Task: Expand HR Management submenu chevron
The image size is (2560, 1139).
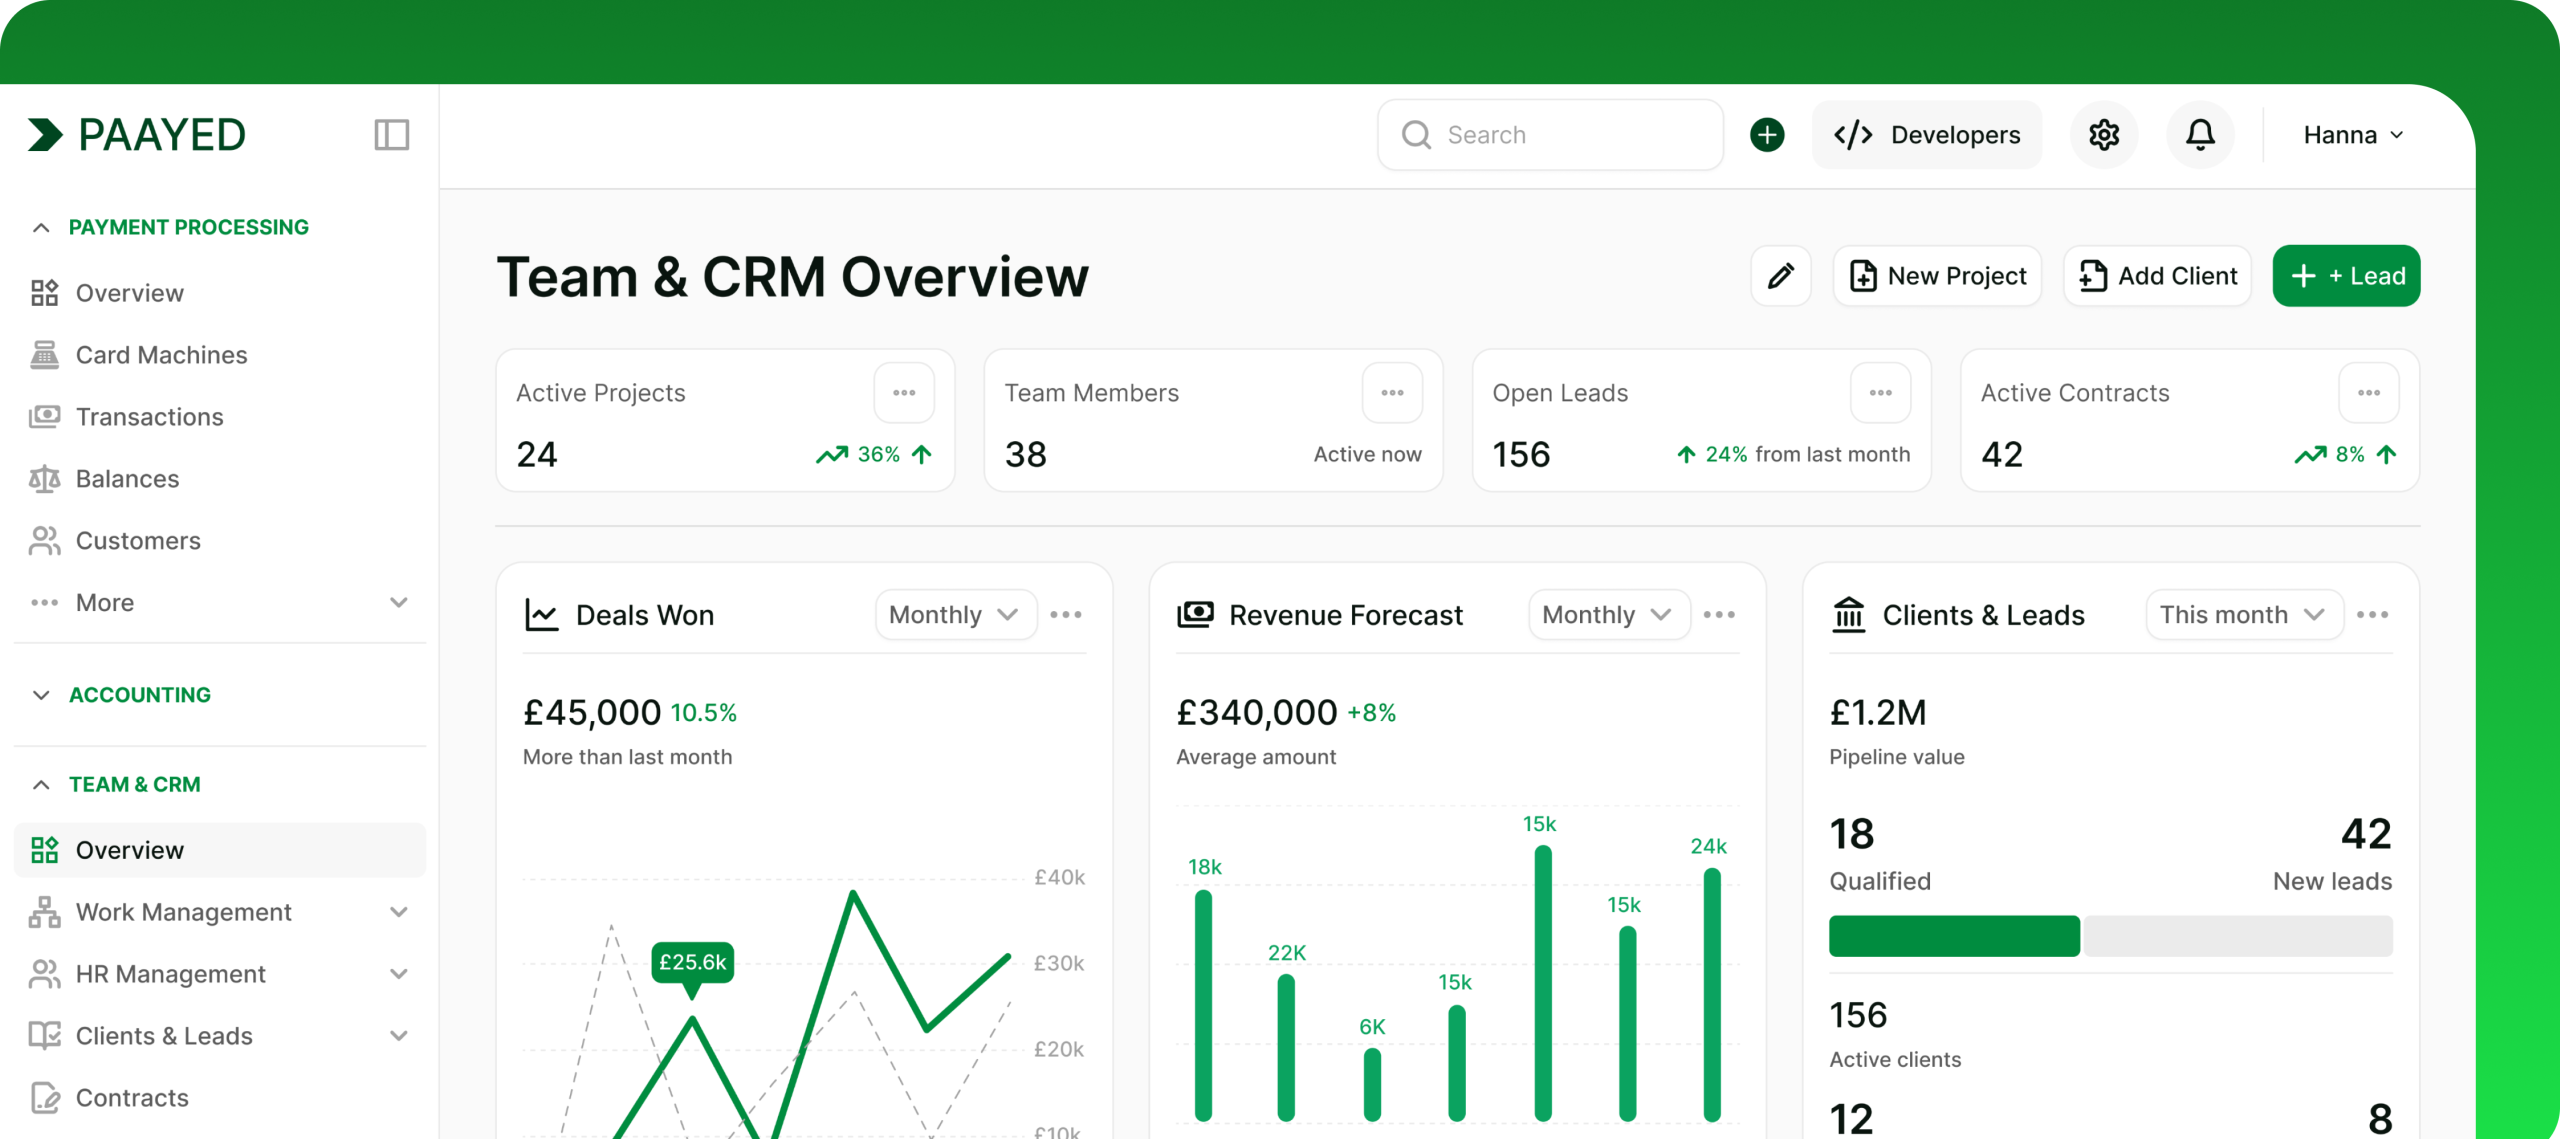Action: point(398,974)
